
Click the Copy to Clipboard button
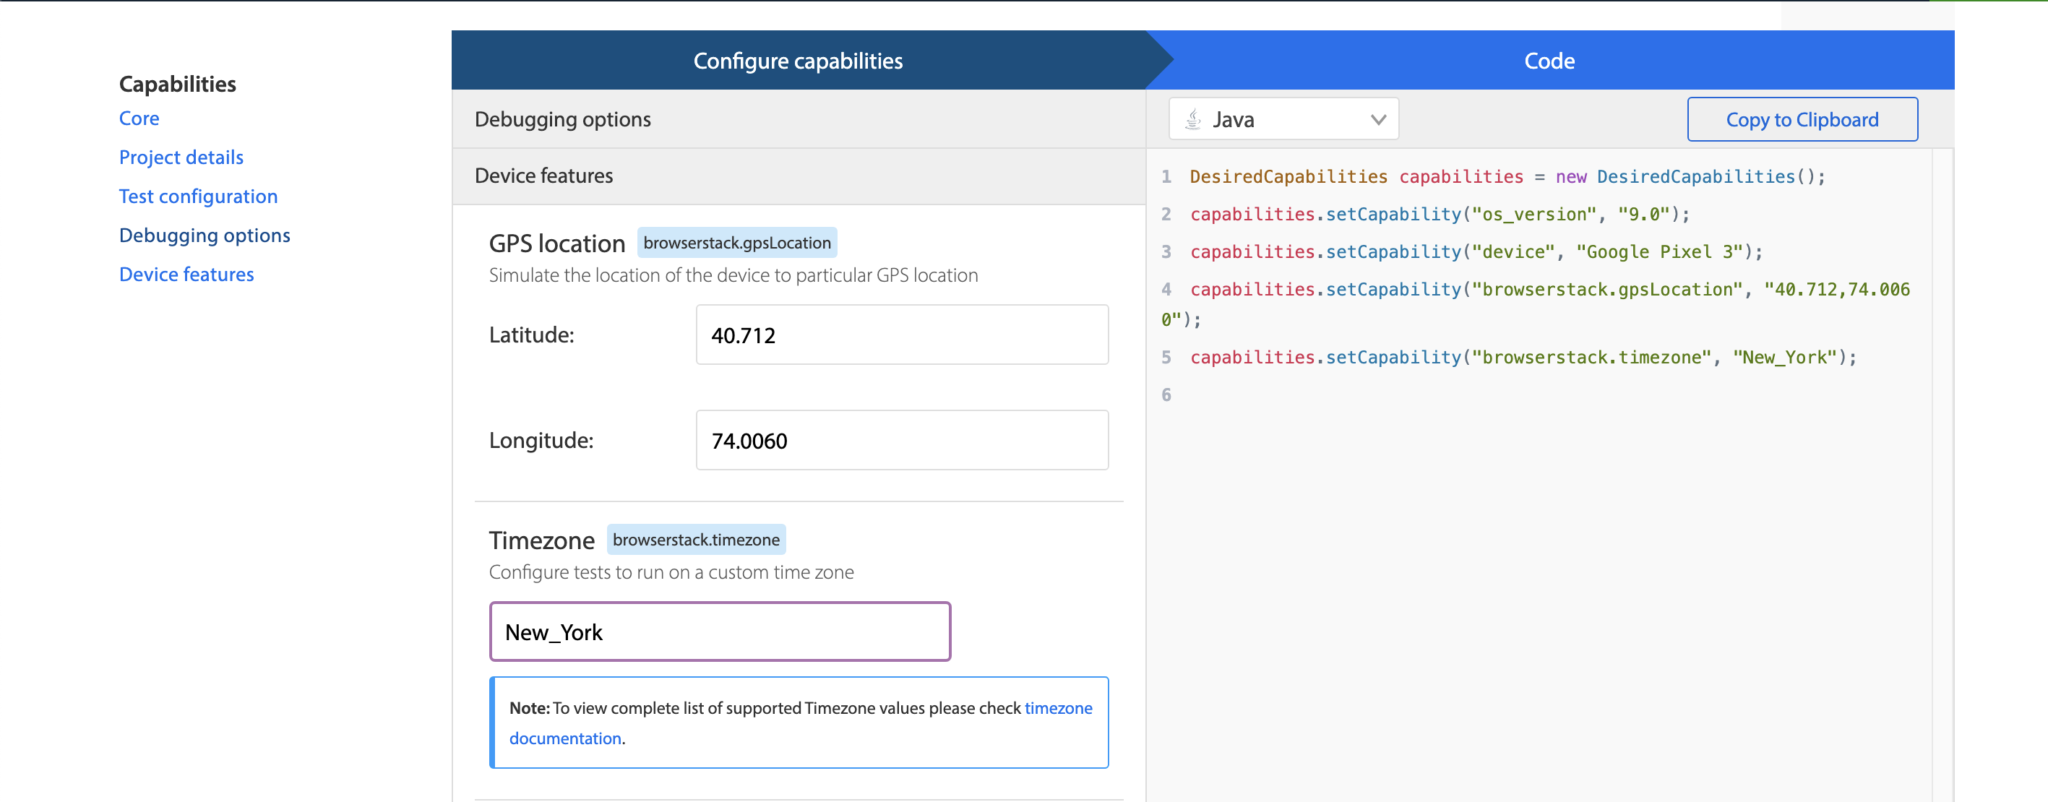[x=1802, y=120]
